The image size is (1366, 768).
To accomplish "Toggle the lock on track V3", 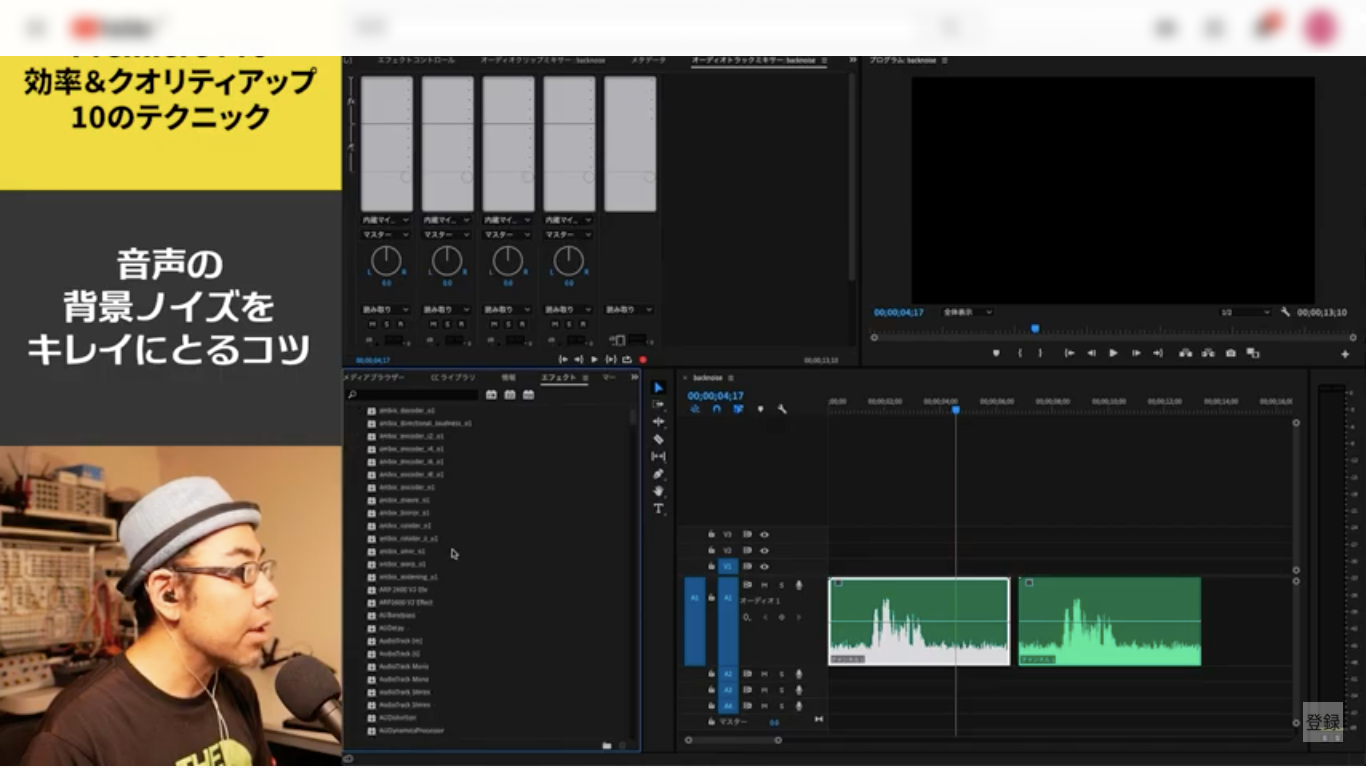I will pyautogui.click(x=711, y=534).
